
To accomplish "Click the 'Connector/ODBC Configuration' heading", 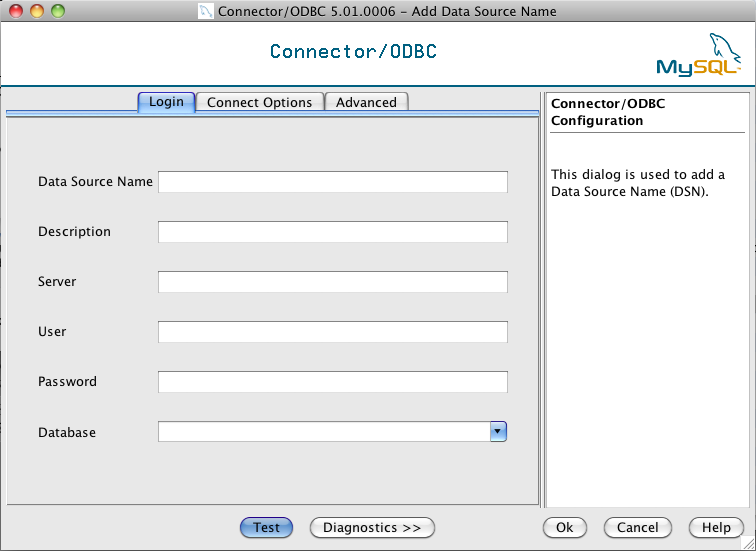I will [608, 112].
